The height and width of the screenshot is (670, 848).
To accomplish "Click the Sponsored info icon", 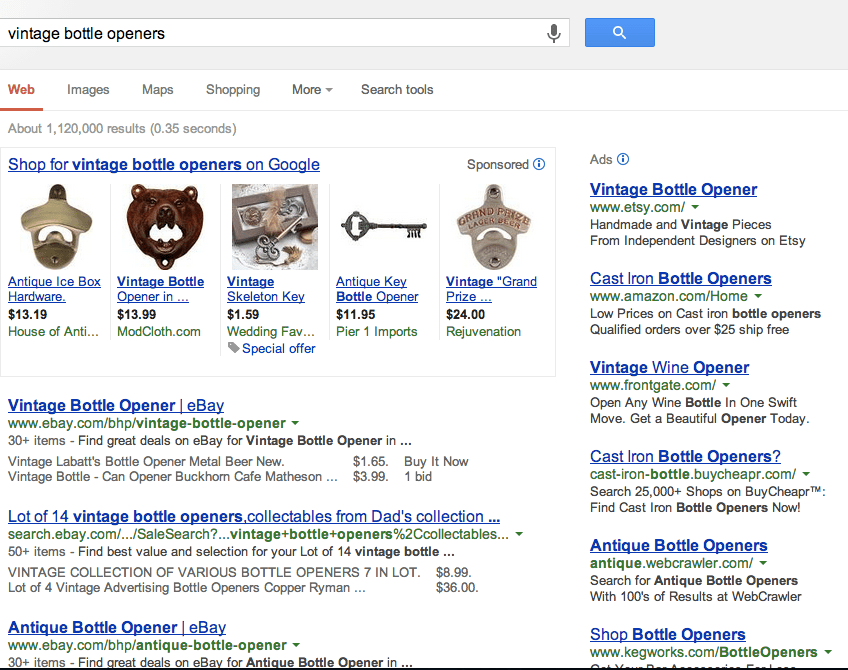I will pos(539,164).
